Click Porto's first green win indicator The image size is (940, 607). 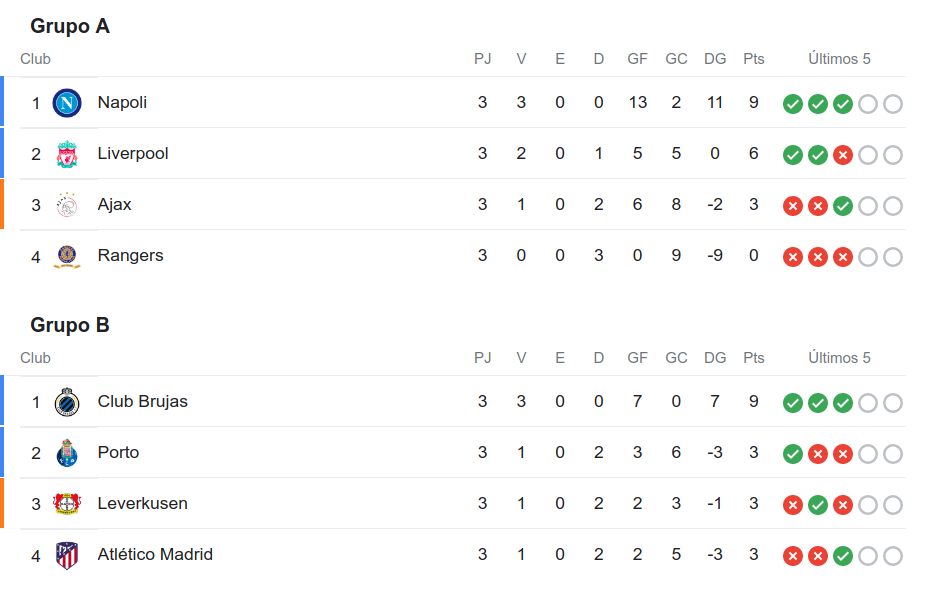(x=793, y=454)
